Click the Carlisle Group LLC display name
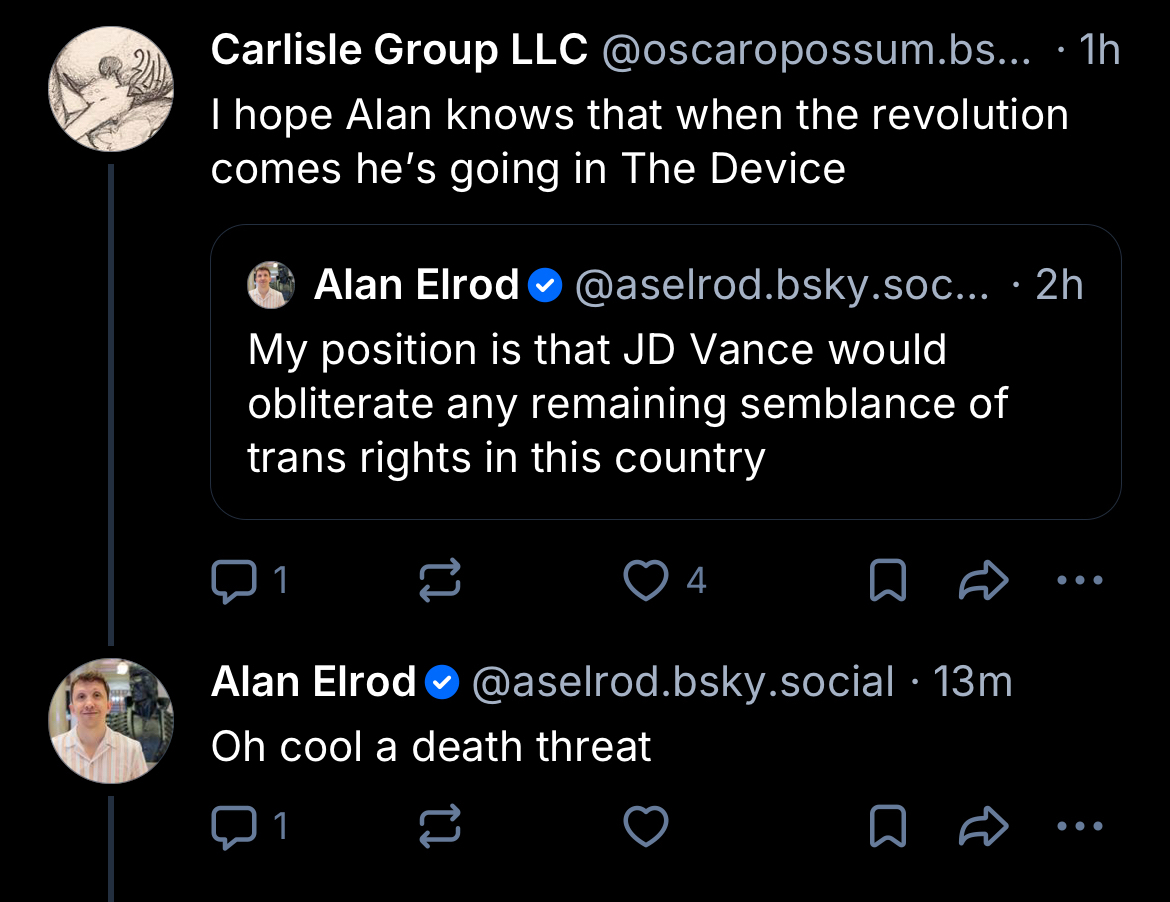Viewport: 1170px width, 902px height. (x=398, y=50)
